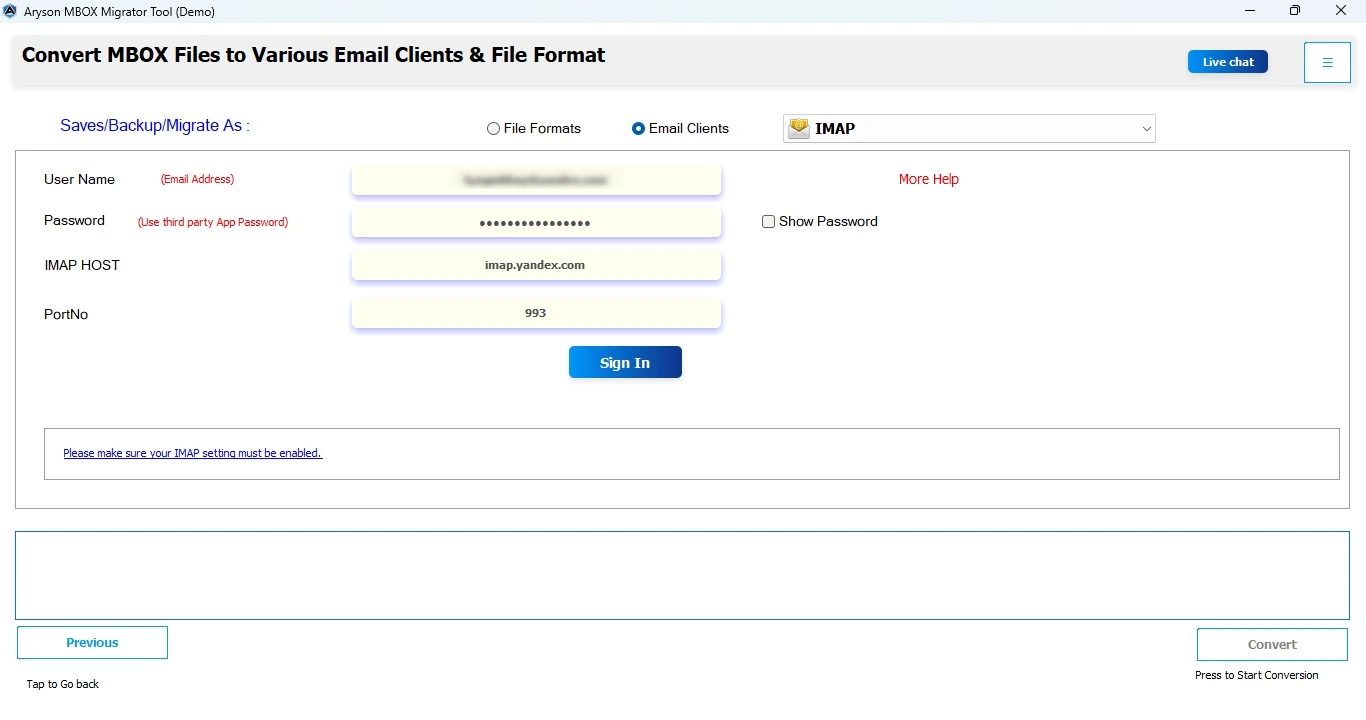
Task: Focus the User Name email address field
Action: [536, 181]
